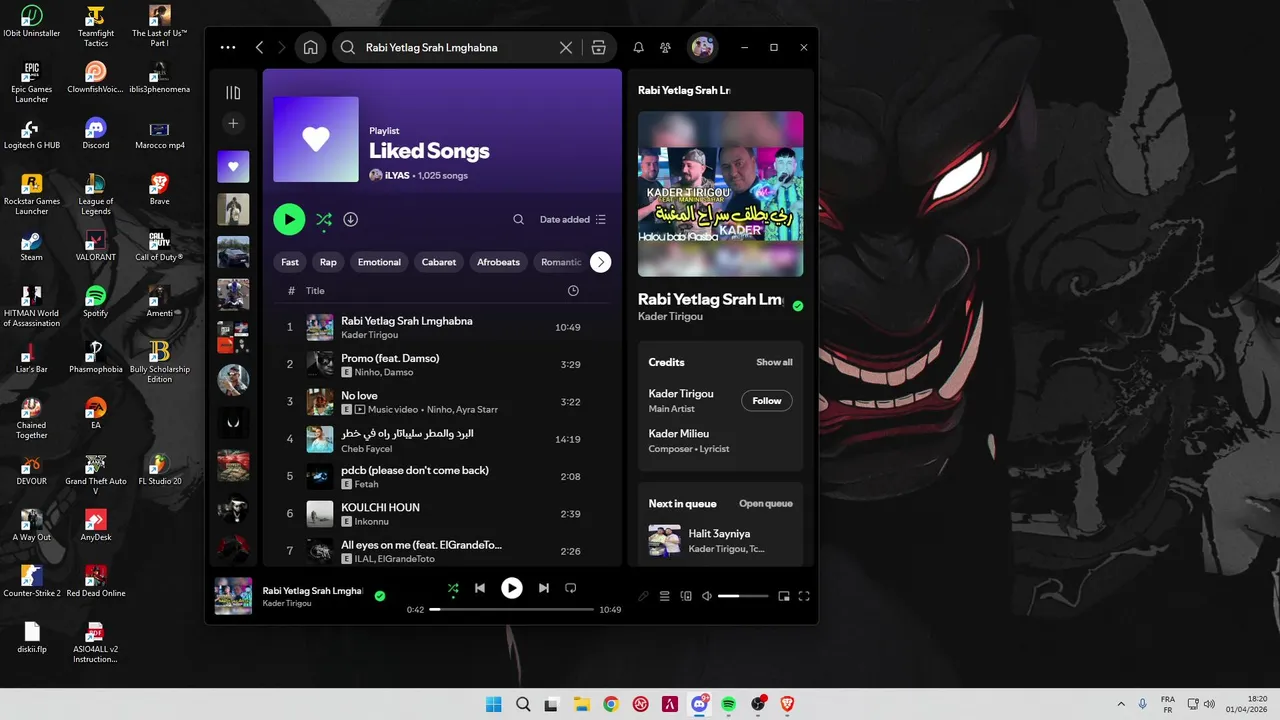Open the Browse icon in search bar
Screen dimensions: 1280x720
click(598, 47)
